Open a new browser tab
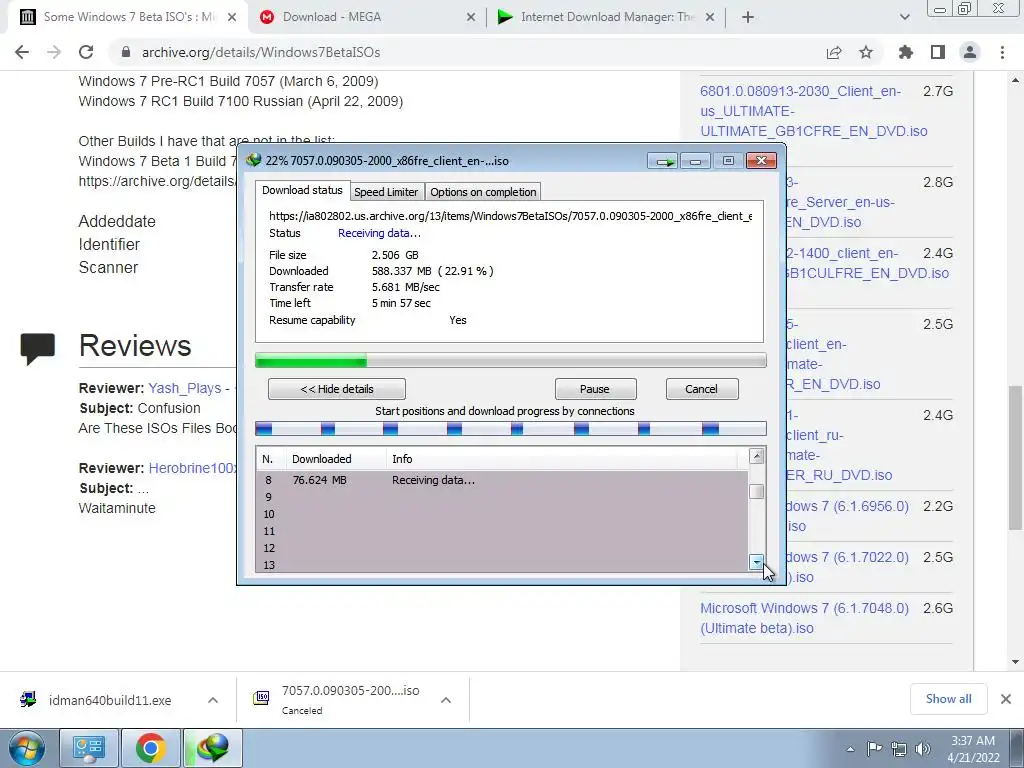The height and width of the screenshot is (768, 1024). coord(748,17)
